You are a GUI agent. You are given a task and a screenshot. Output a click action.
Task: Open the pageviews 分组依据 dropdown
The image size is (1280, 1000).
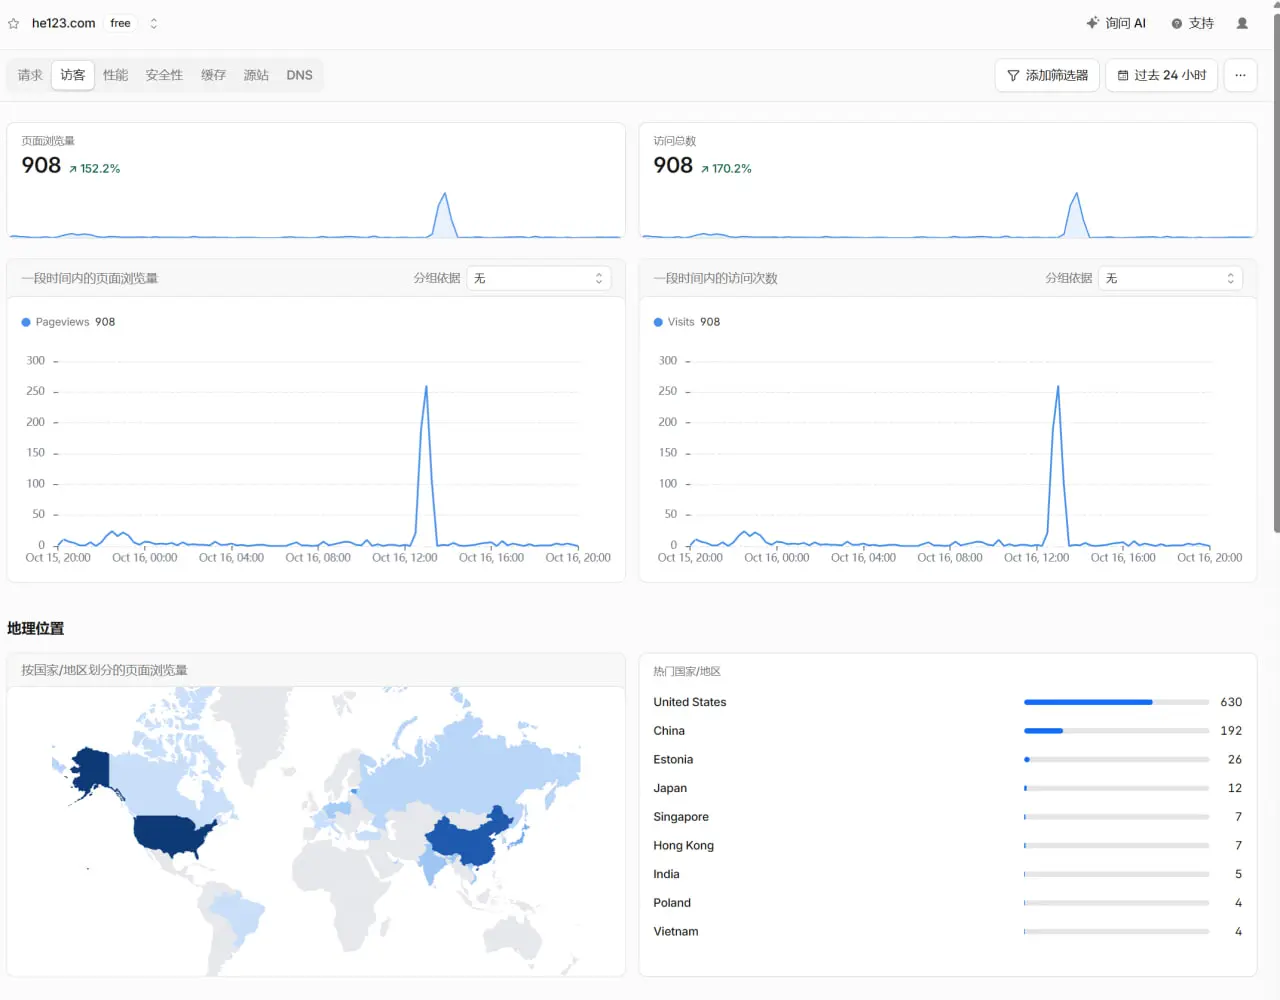pos(538,278)
